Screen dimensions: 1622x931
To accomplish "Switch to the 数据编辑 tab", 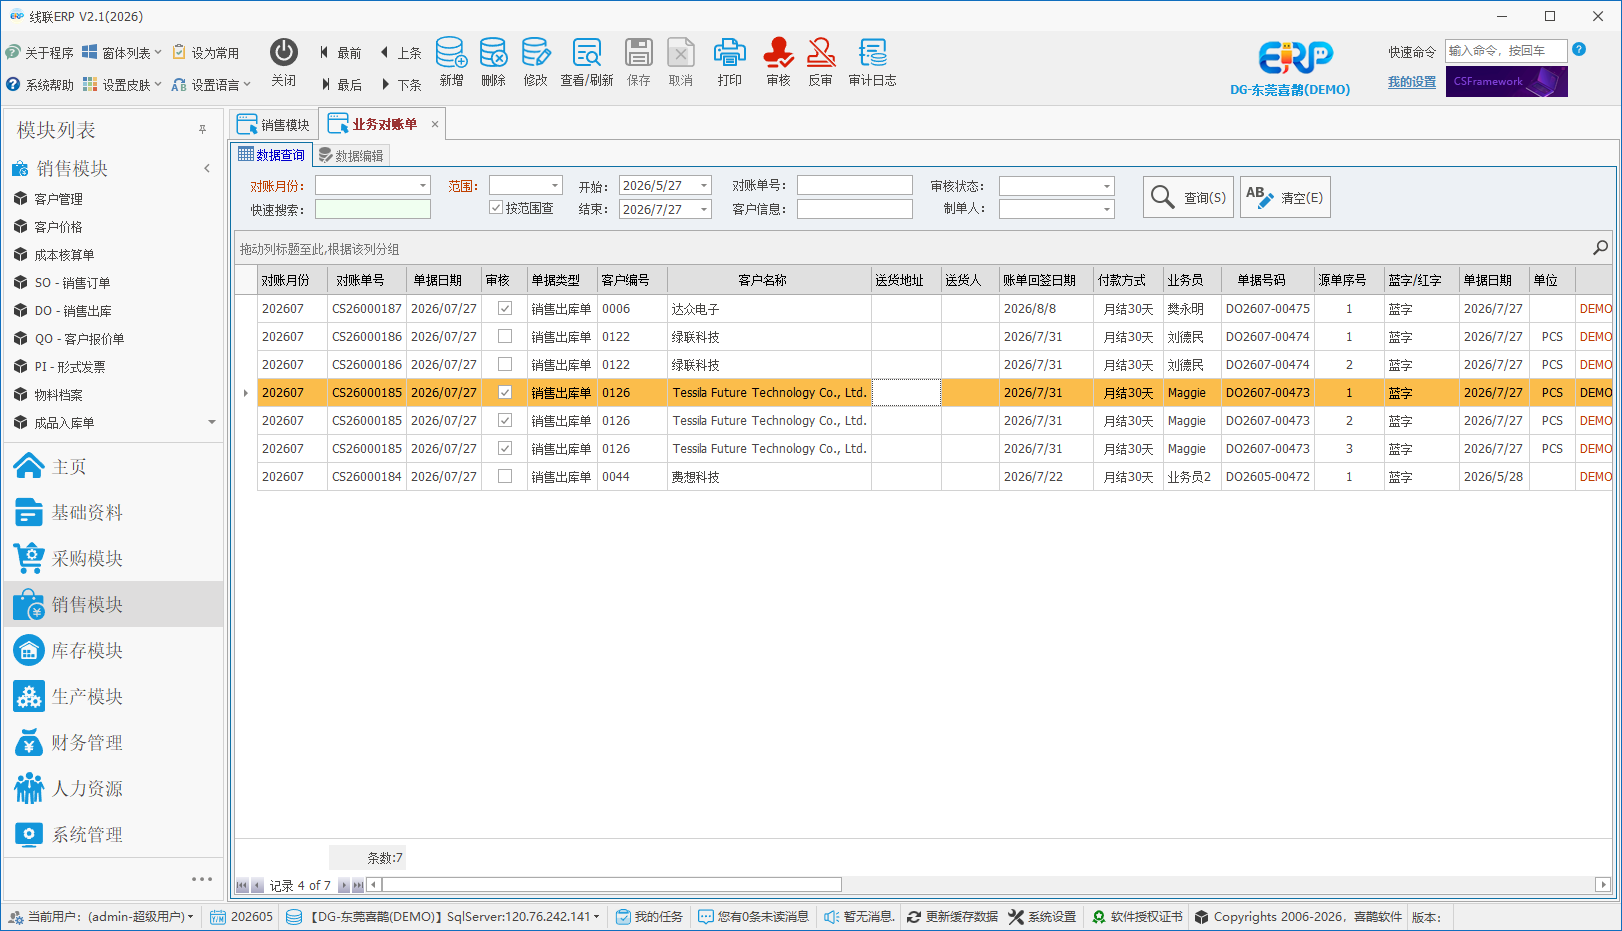I will tap(351, 156).
